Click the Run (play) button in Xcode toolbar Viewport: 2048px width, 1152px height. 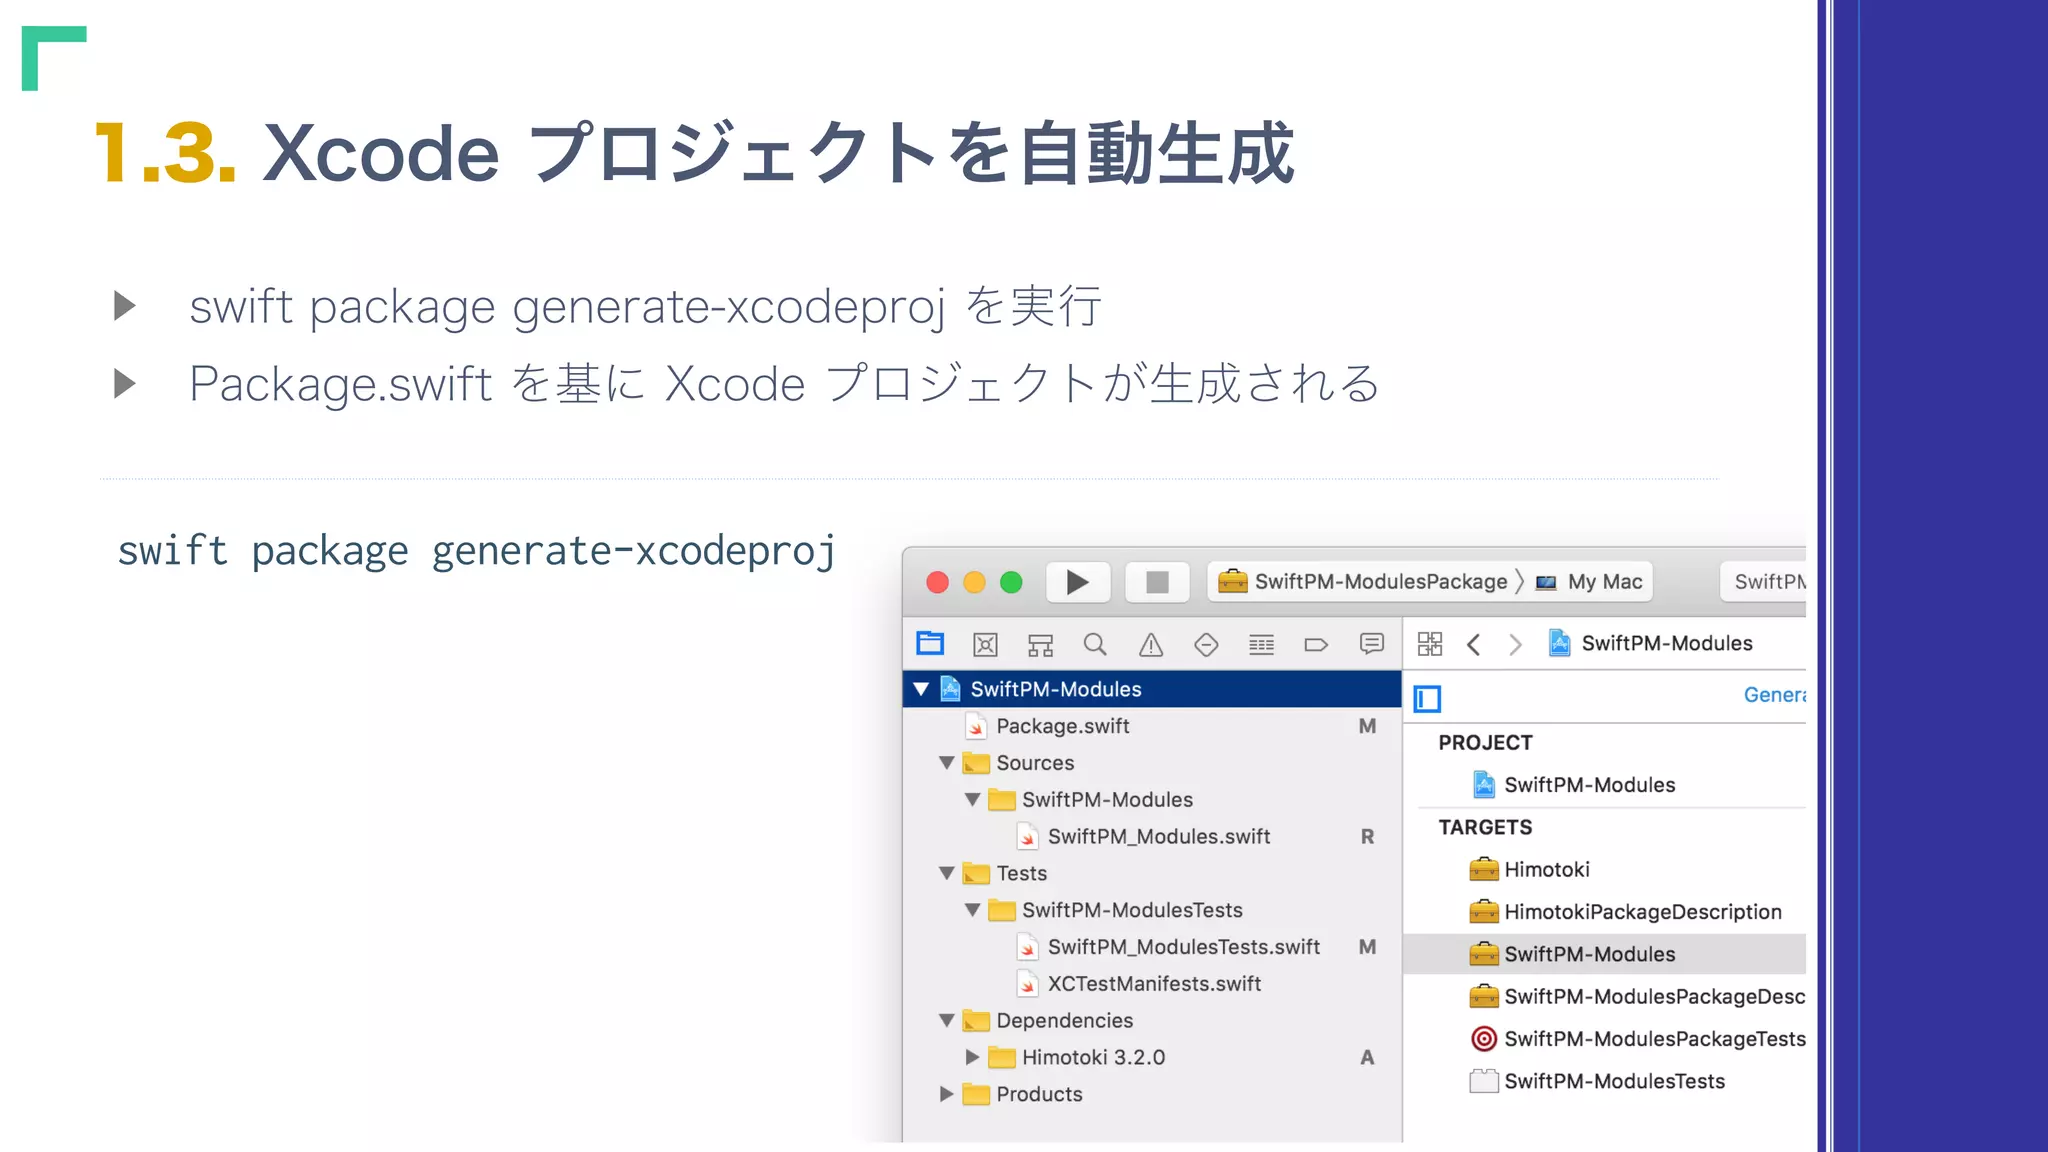[x=1078, y=582]
